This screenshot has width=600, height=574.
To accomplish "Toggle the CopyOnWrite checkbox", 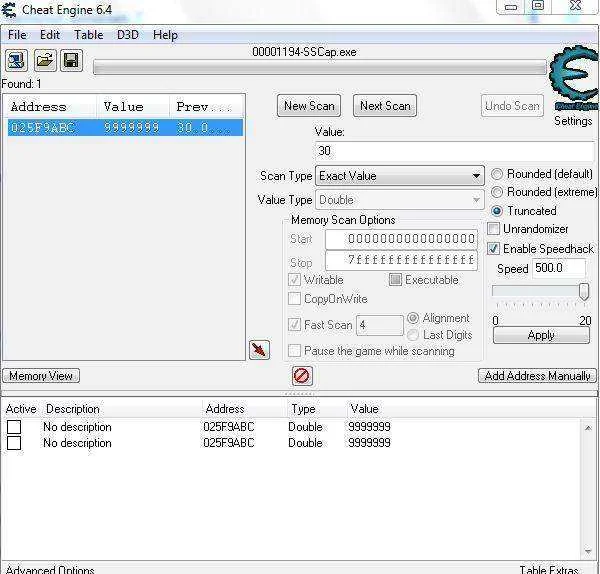I will [294, 298].
